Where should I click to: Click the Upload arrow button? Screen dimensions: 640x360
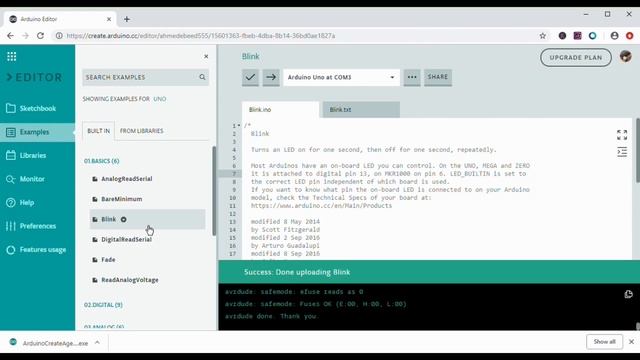tap(271, 77)
